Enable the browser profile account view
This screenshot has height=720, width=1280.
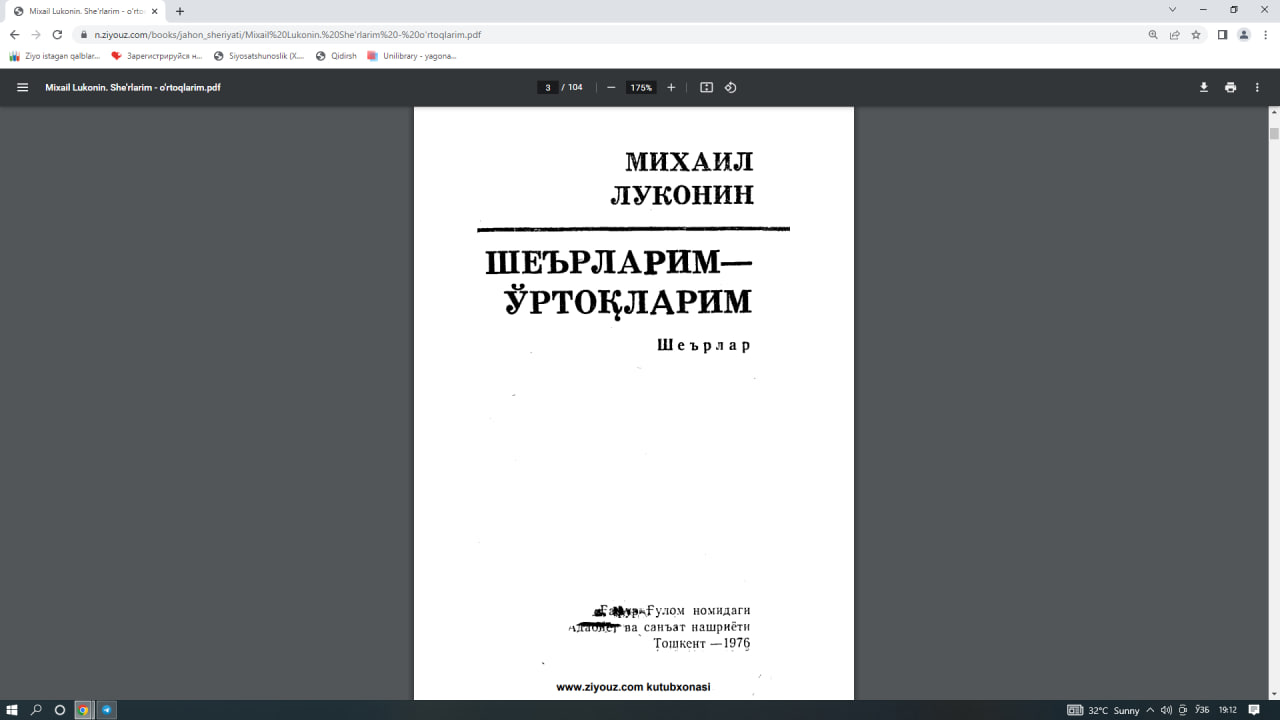pyautogui.click(x=1243, y=33)
